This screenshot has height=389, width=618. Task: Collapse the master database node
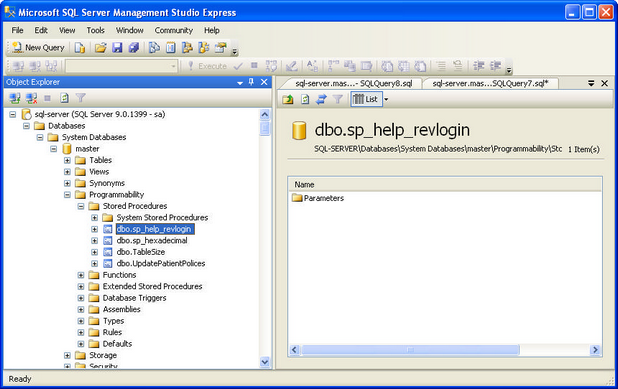click(54, 149)
